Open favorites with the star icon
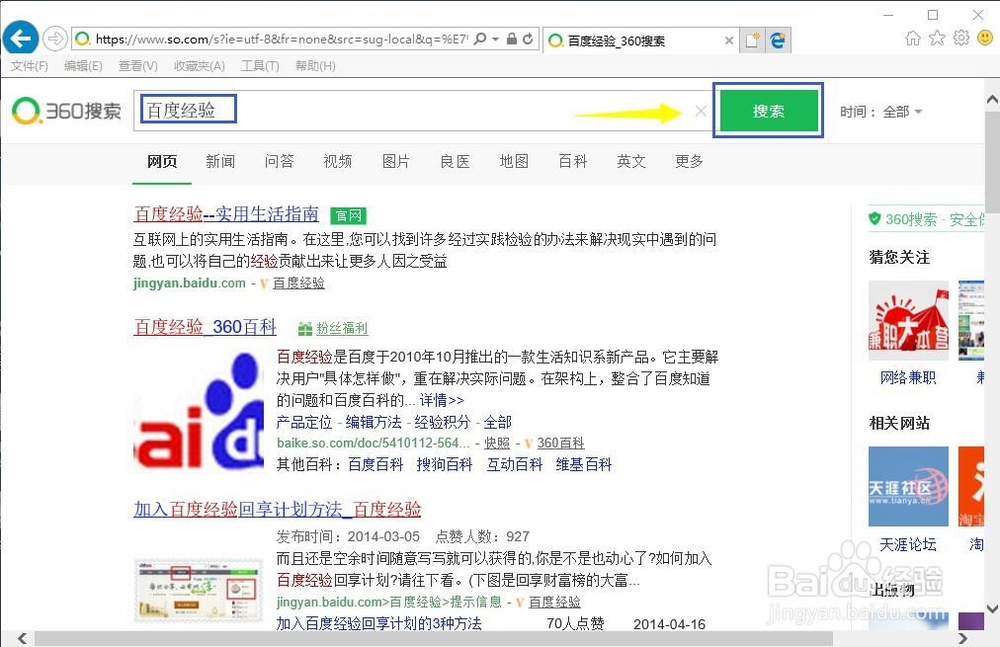This screenshot has height=647, width=1000. (937, 38)
